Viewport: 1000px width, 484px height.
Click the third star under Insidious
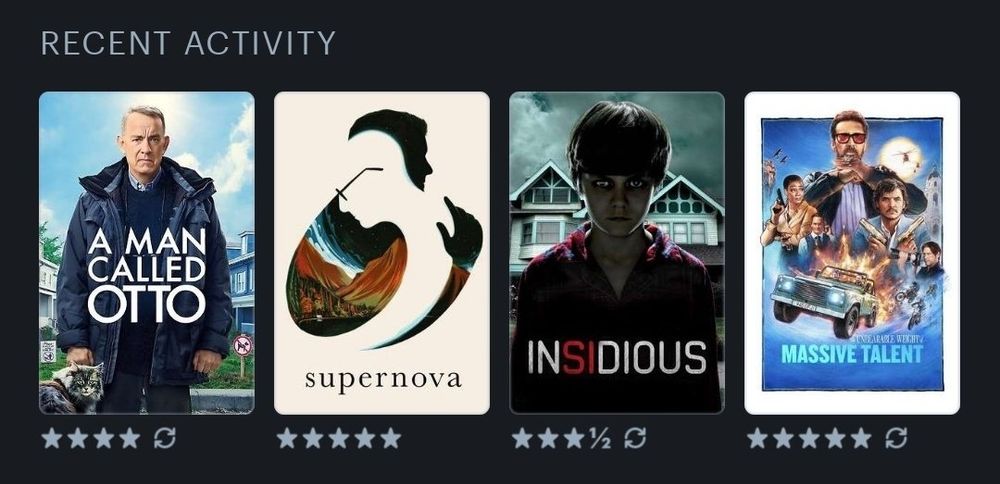tap(573, 438)
